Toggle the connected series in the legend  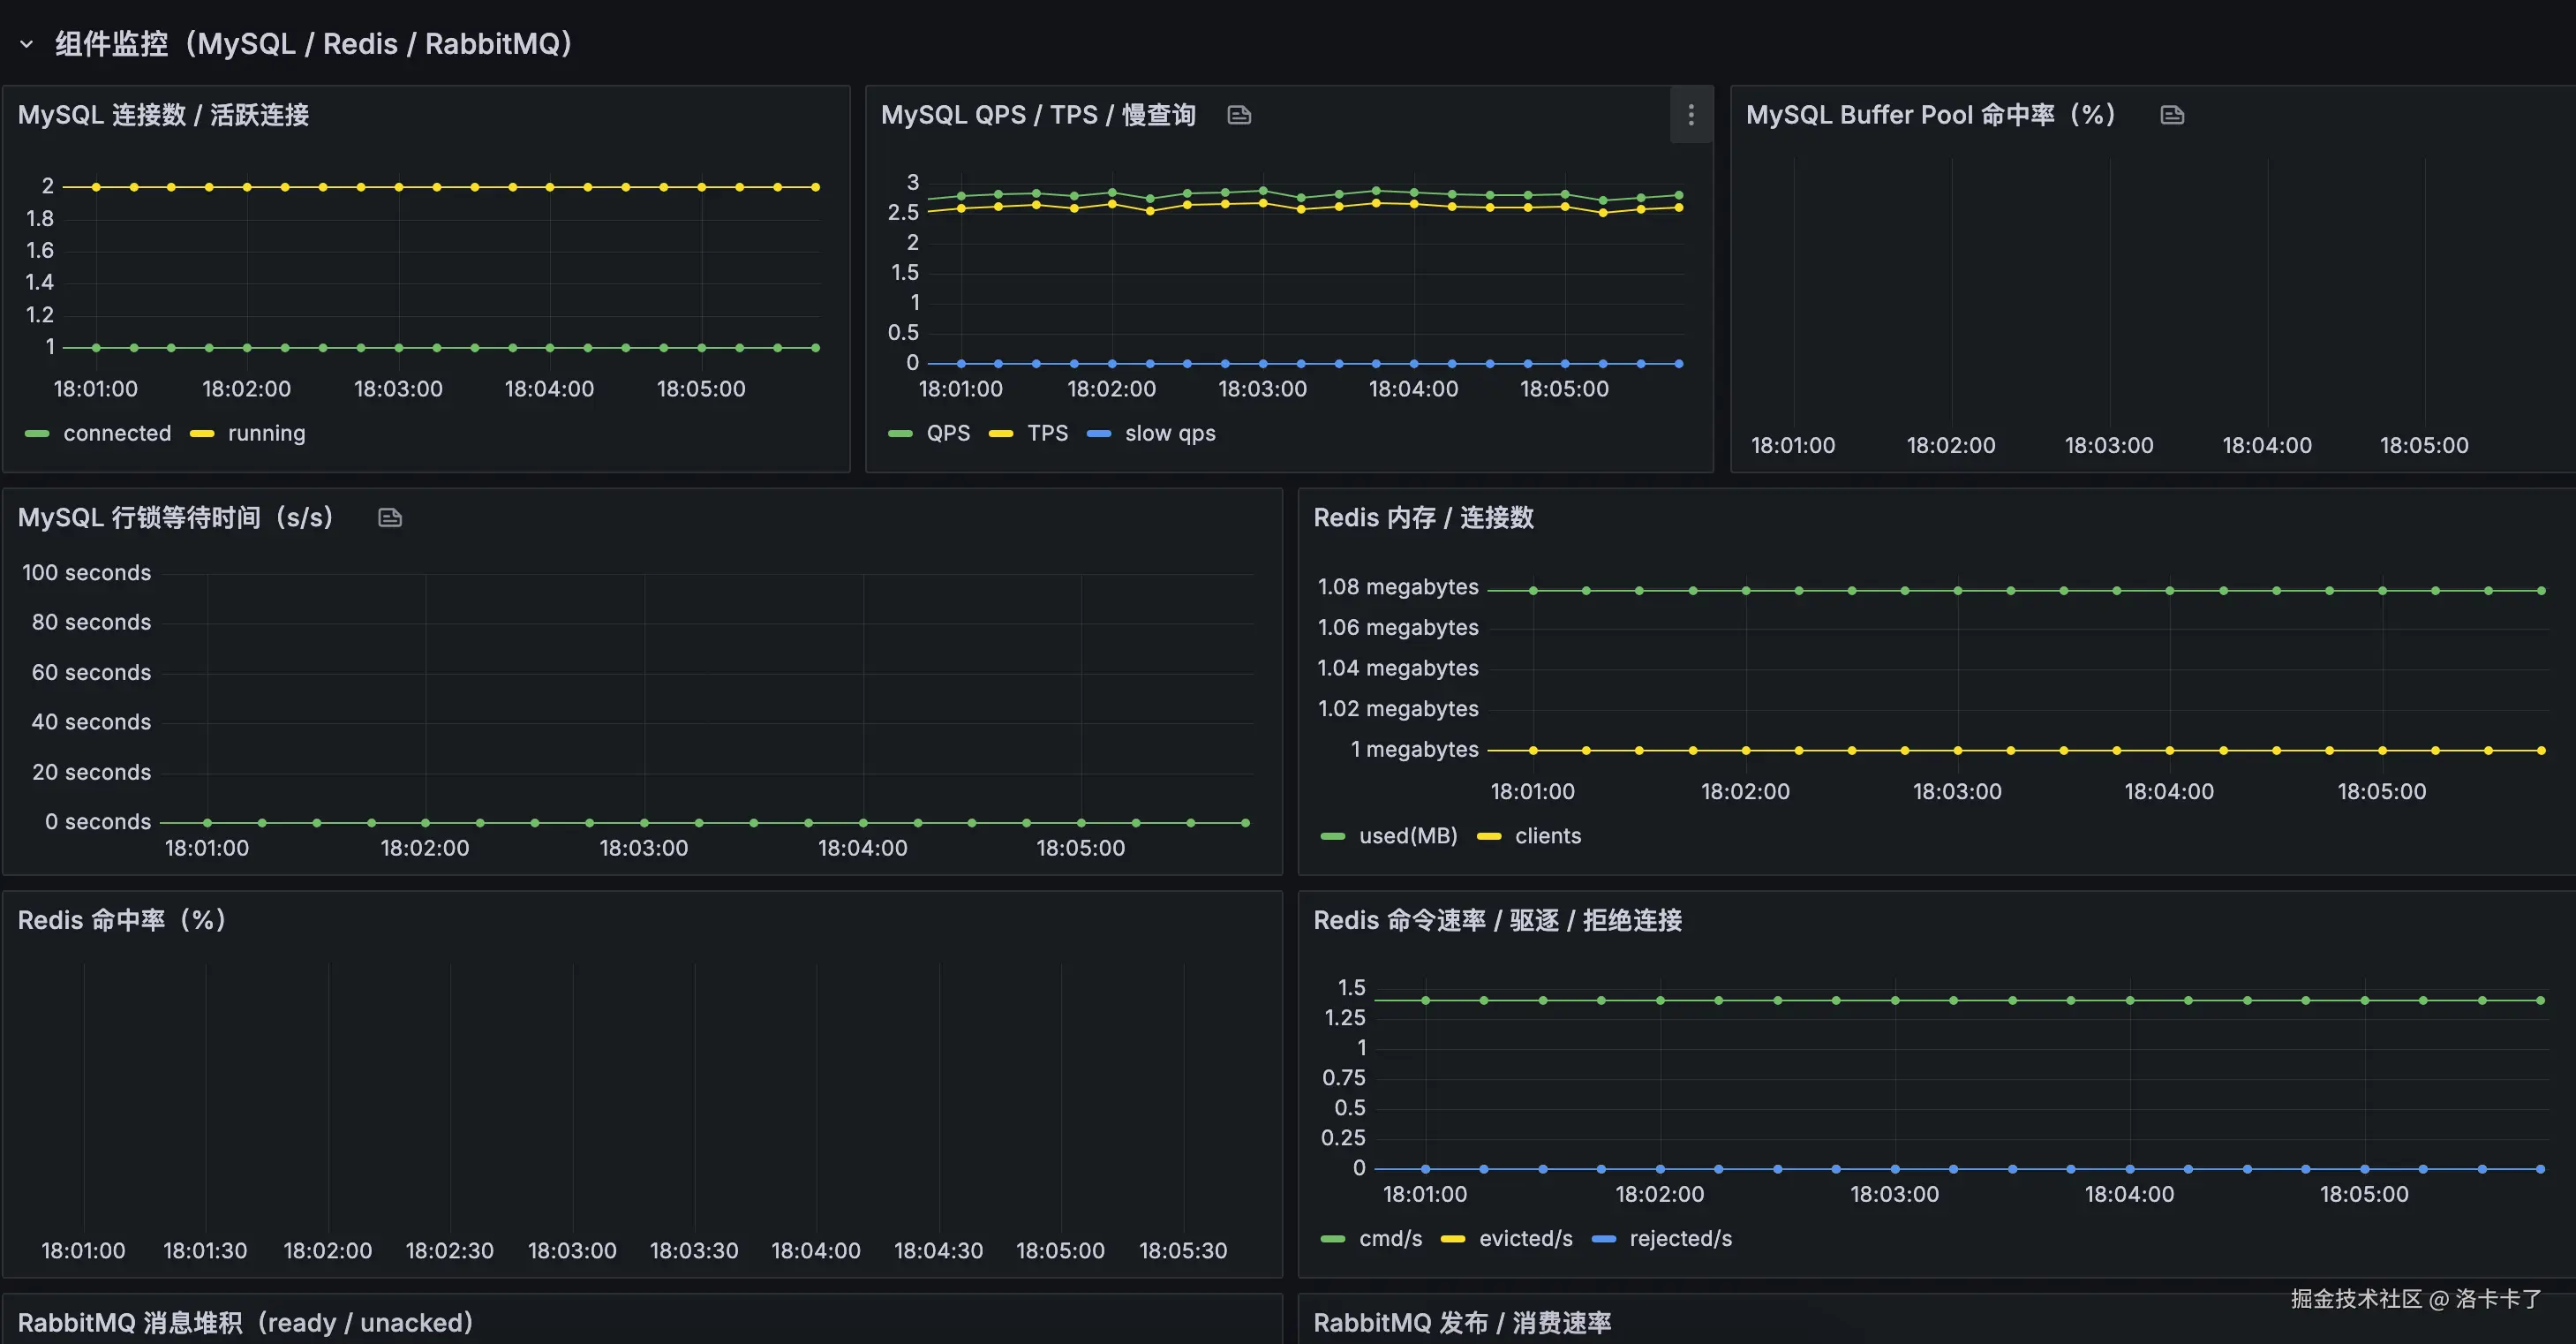click(117, 434)
